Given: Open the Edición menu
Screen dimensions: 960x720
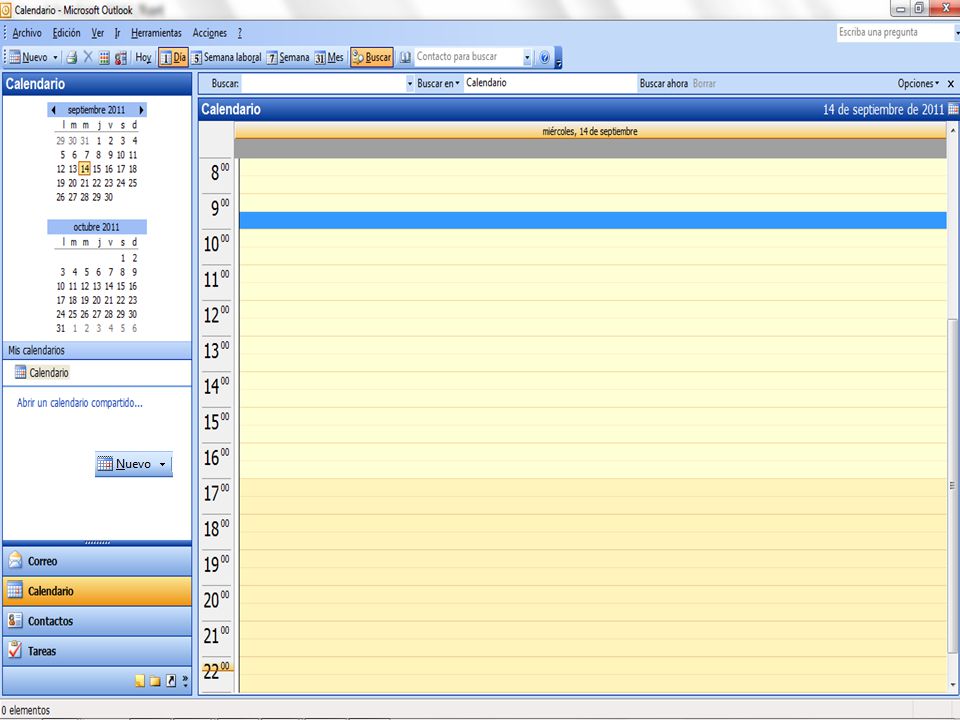Looking at the screenshot, I should (x=66, y=33).
